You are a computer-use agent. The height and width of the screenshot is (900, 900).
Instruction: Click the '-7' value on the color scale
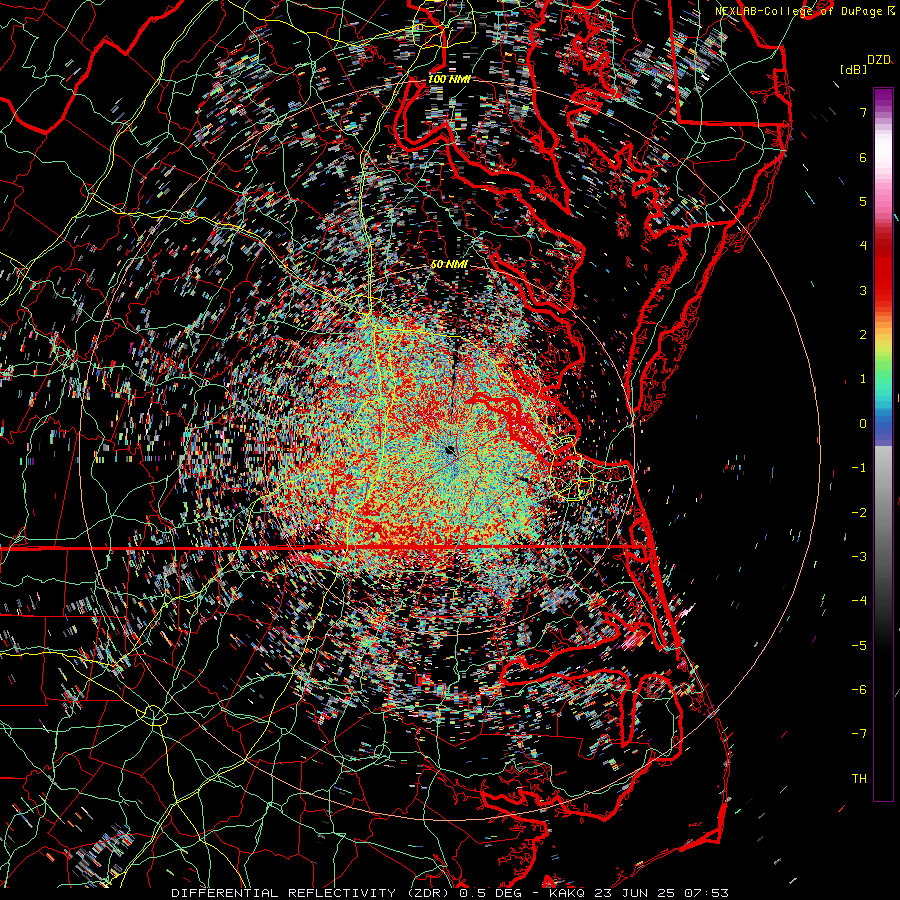859,734
